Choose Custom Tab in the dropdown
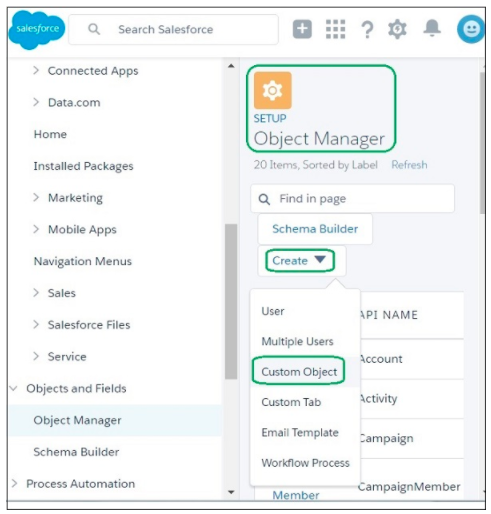 pos(291,402)
